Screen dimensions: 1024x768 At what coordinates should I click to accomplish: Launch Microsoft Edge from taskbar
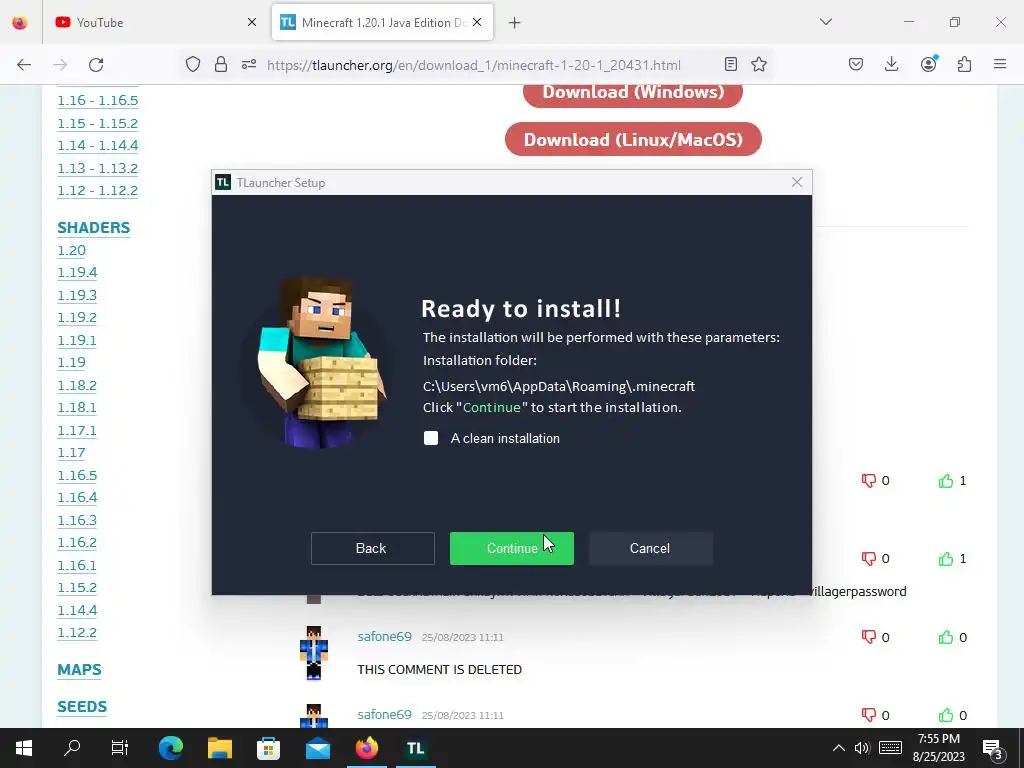click(x=171, y=748)
